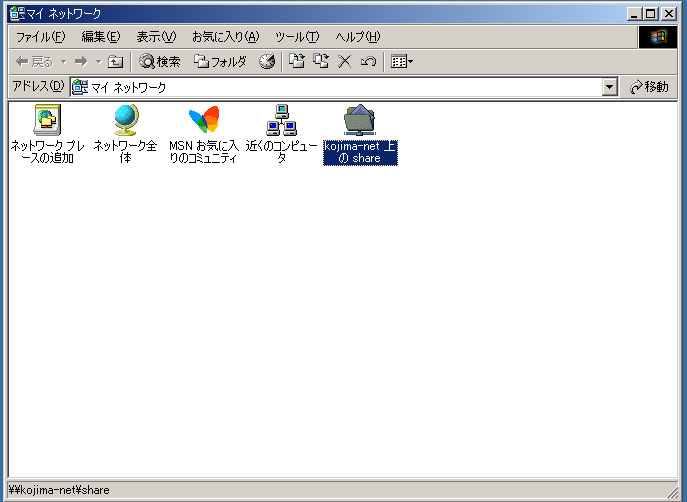Click status bar text ¥¥kojima-net¥share

59,490
